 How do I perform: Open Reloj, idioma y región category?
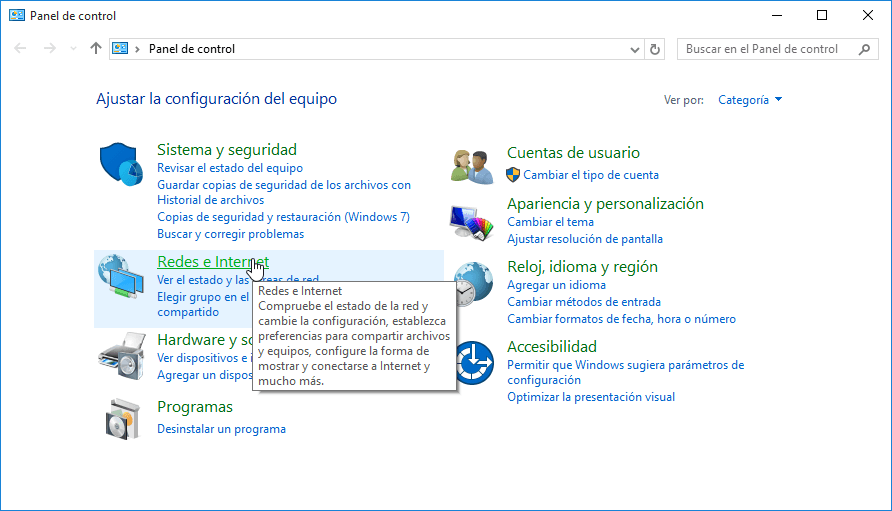click(x=583, y=267)
